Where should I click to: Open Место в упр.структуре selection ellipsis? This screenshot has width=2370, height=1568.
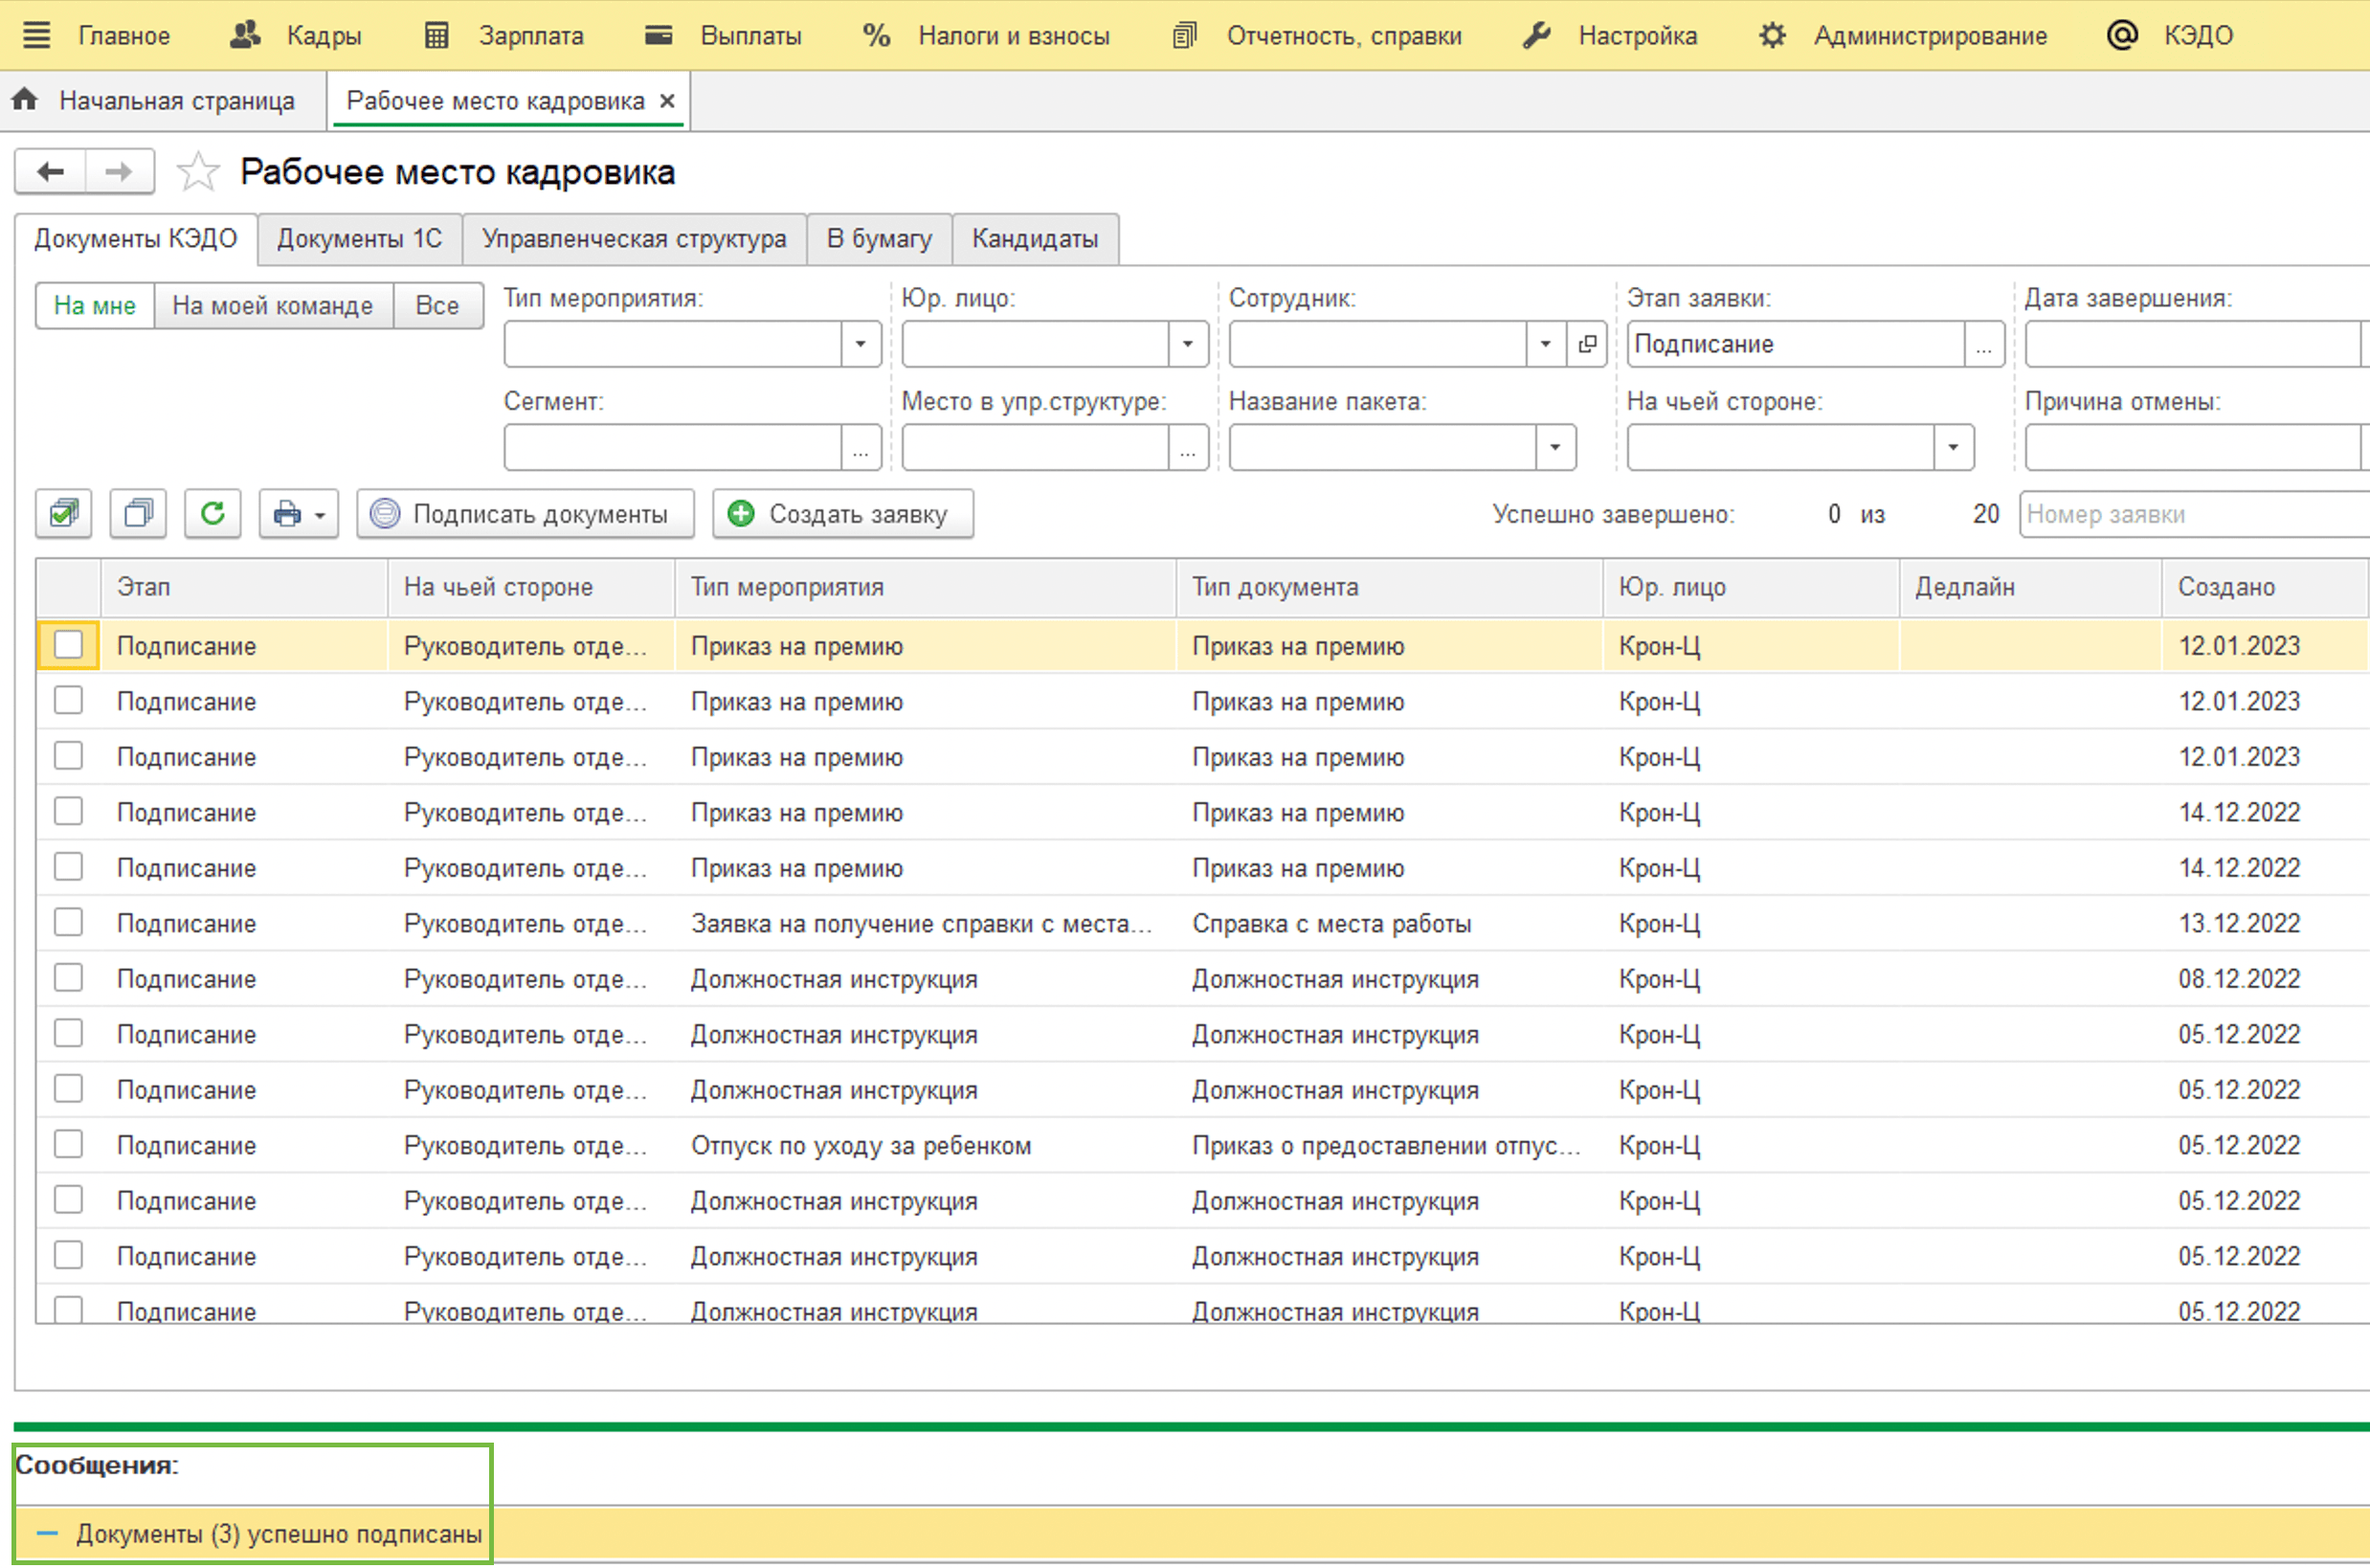1187,447
